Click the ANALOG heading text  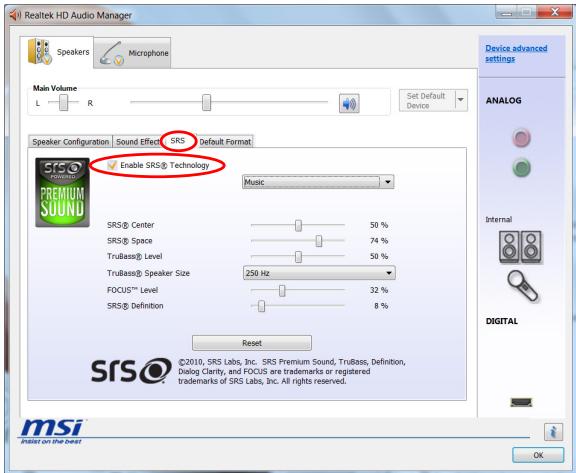coord(503,101)
